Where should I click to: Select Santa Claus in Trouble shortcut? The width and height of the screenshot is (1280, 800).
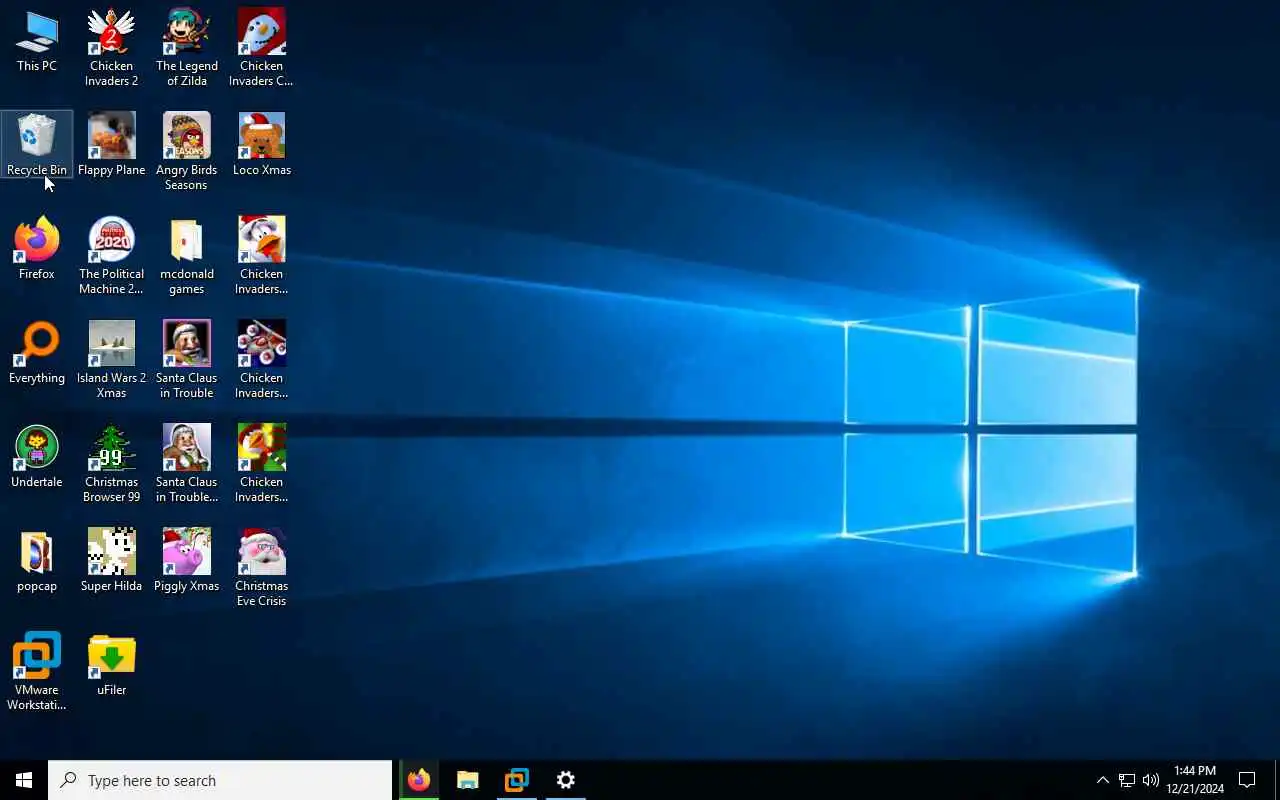point(186,360)
